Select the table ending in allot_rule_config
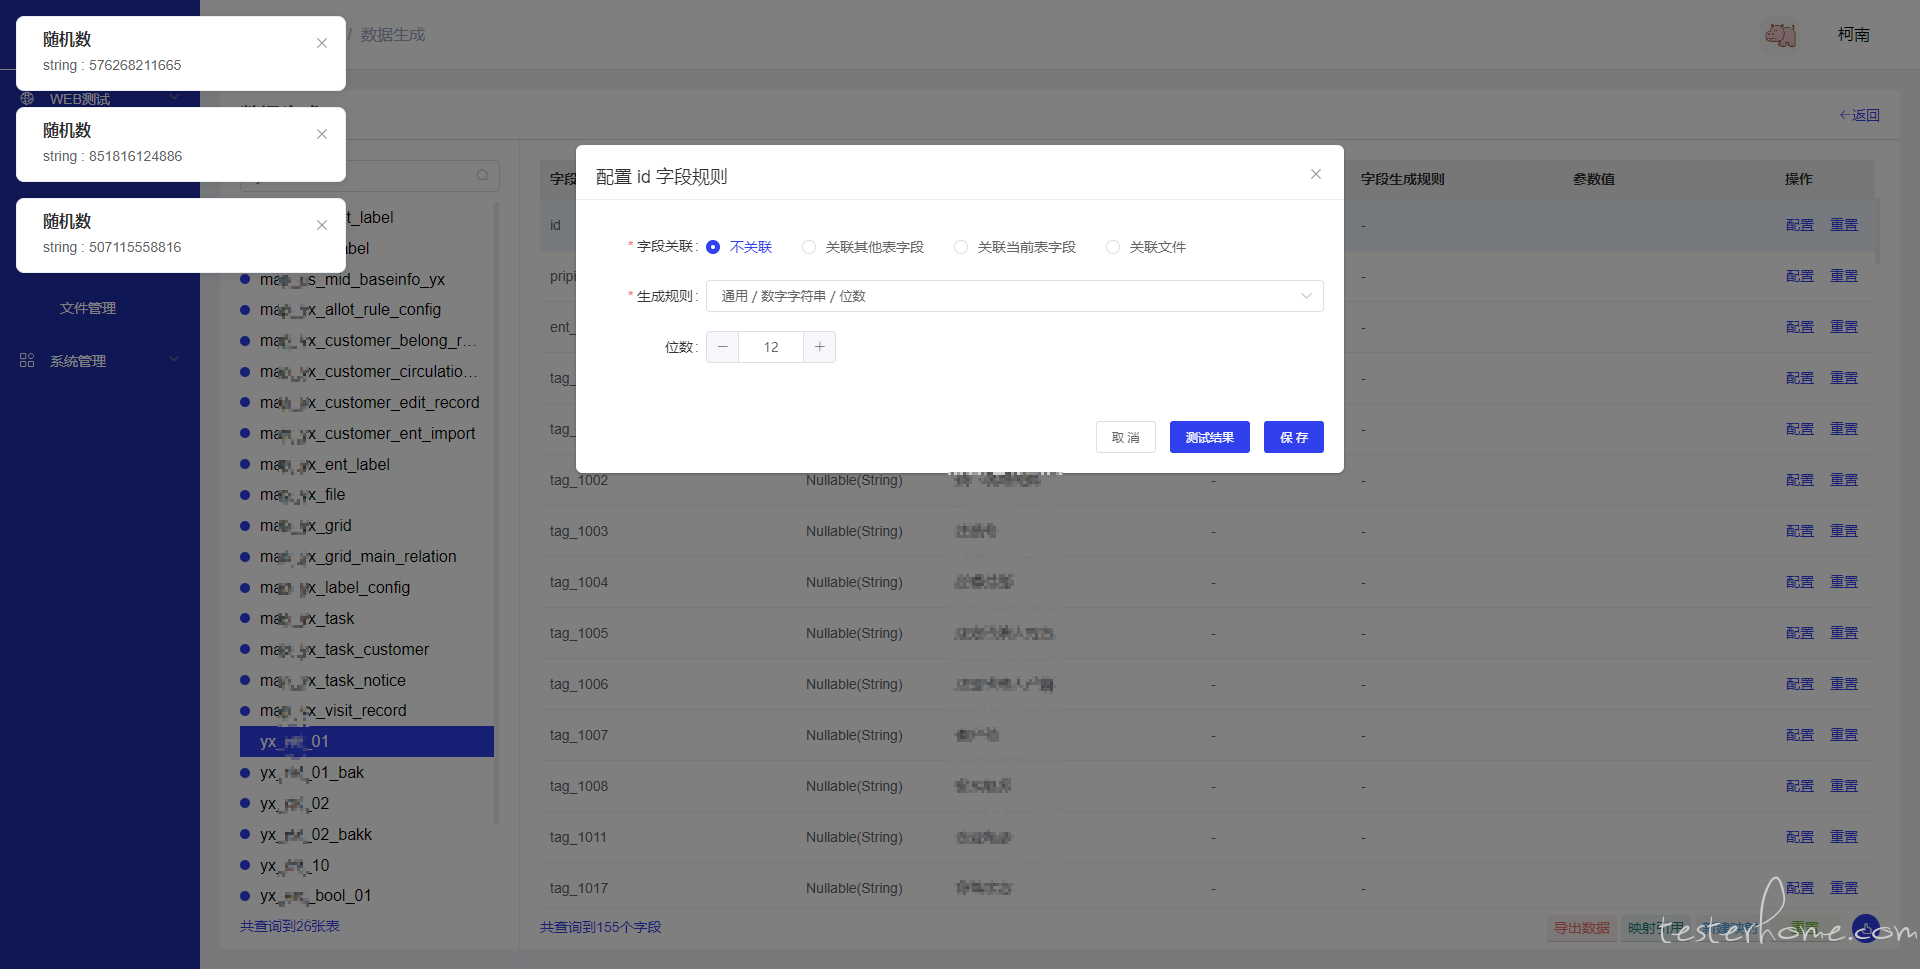This screenshot has height=969, width=1920. tap(350, 310)
